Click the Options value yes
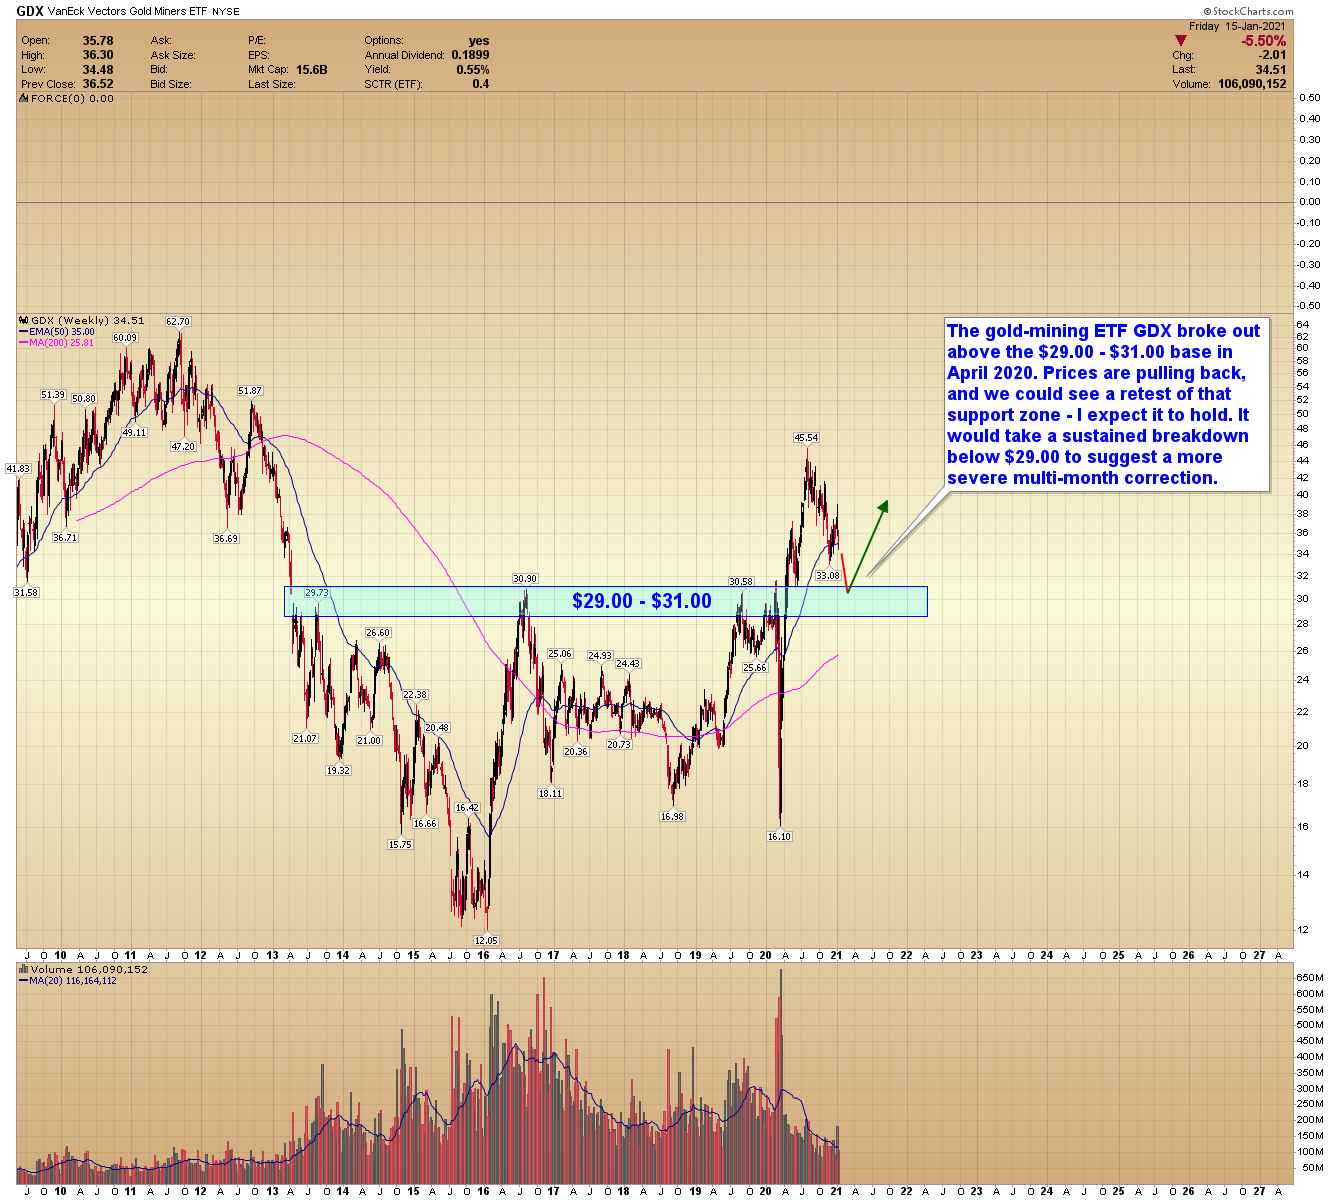 (x=479, y=41)
